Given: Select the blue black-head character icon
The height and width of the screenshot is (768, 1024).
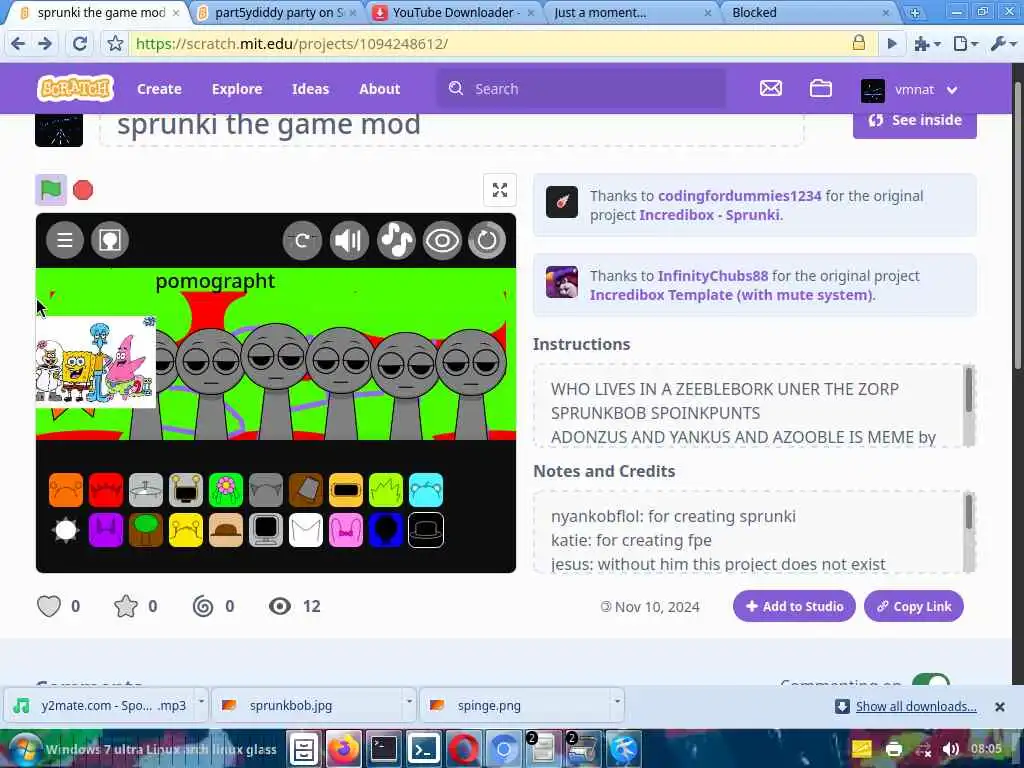Looking at the screenshot, I should [x=386, y=530].
